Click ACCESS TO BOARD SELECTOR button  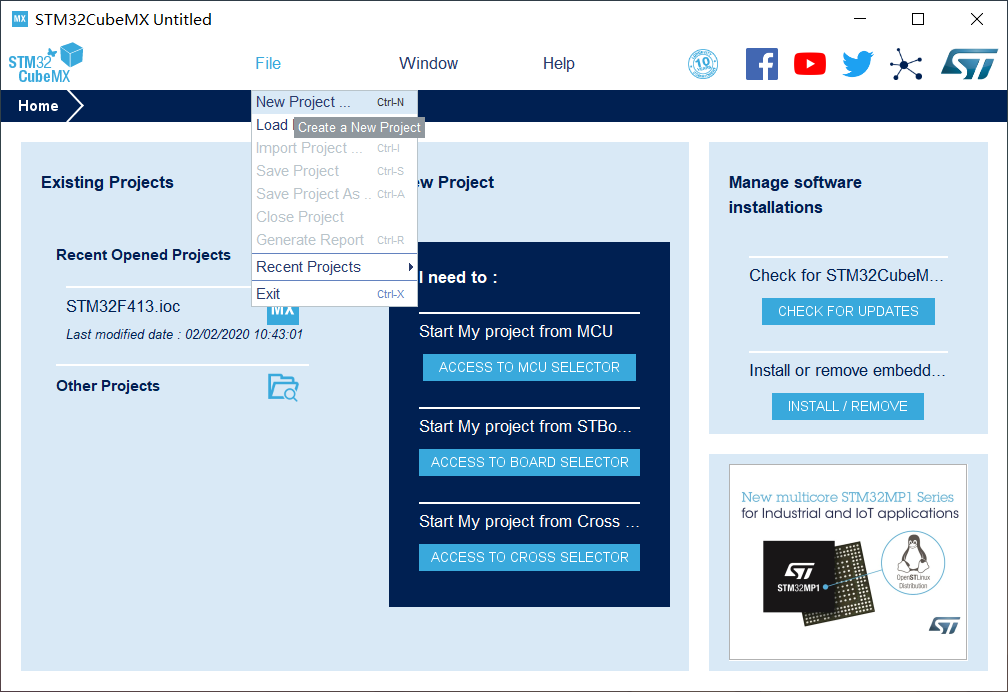pos(529,462)
